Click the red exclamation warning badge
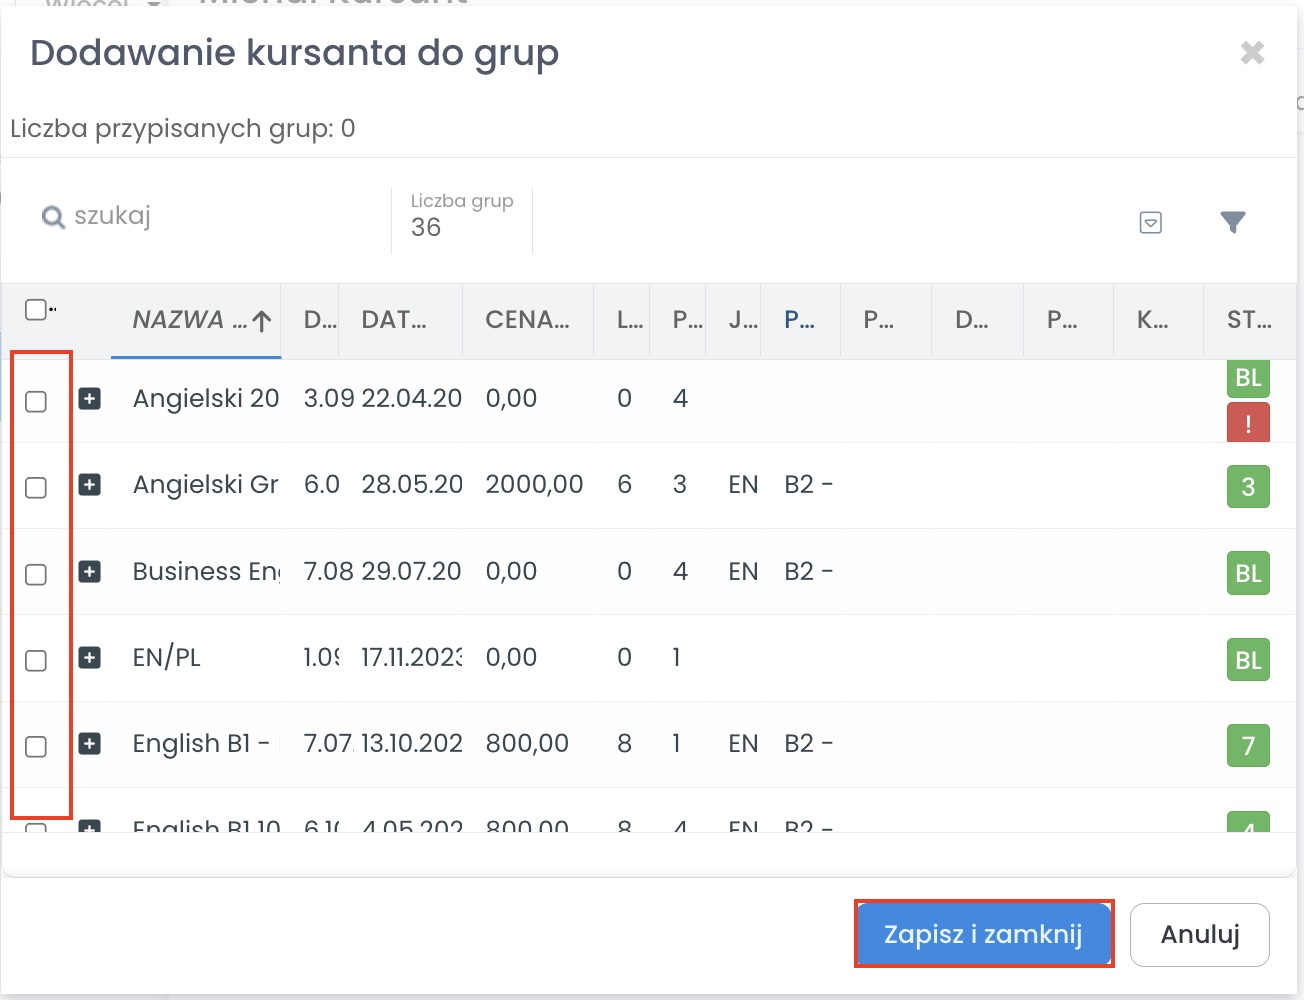The width and height of the screenshot is (1304, 1000). coord(1248,423)
